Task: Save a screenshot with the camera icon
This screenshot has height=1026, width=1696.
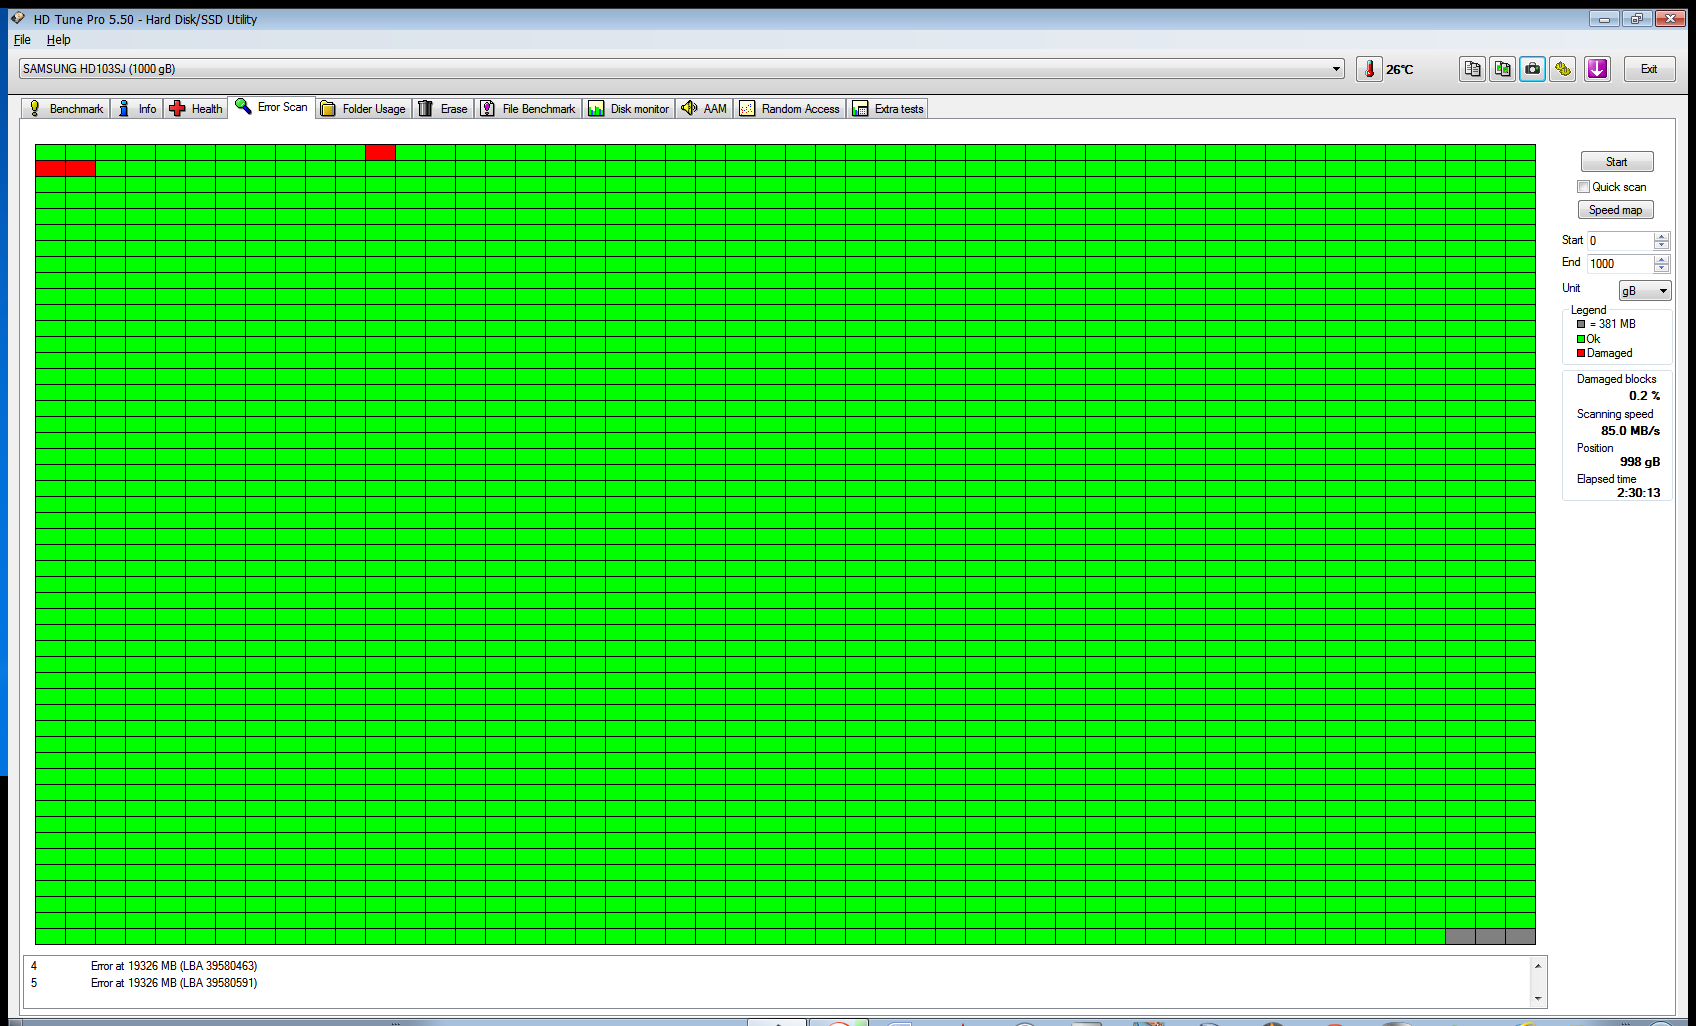Action: (x=1532, y=69)
